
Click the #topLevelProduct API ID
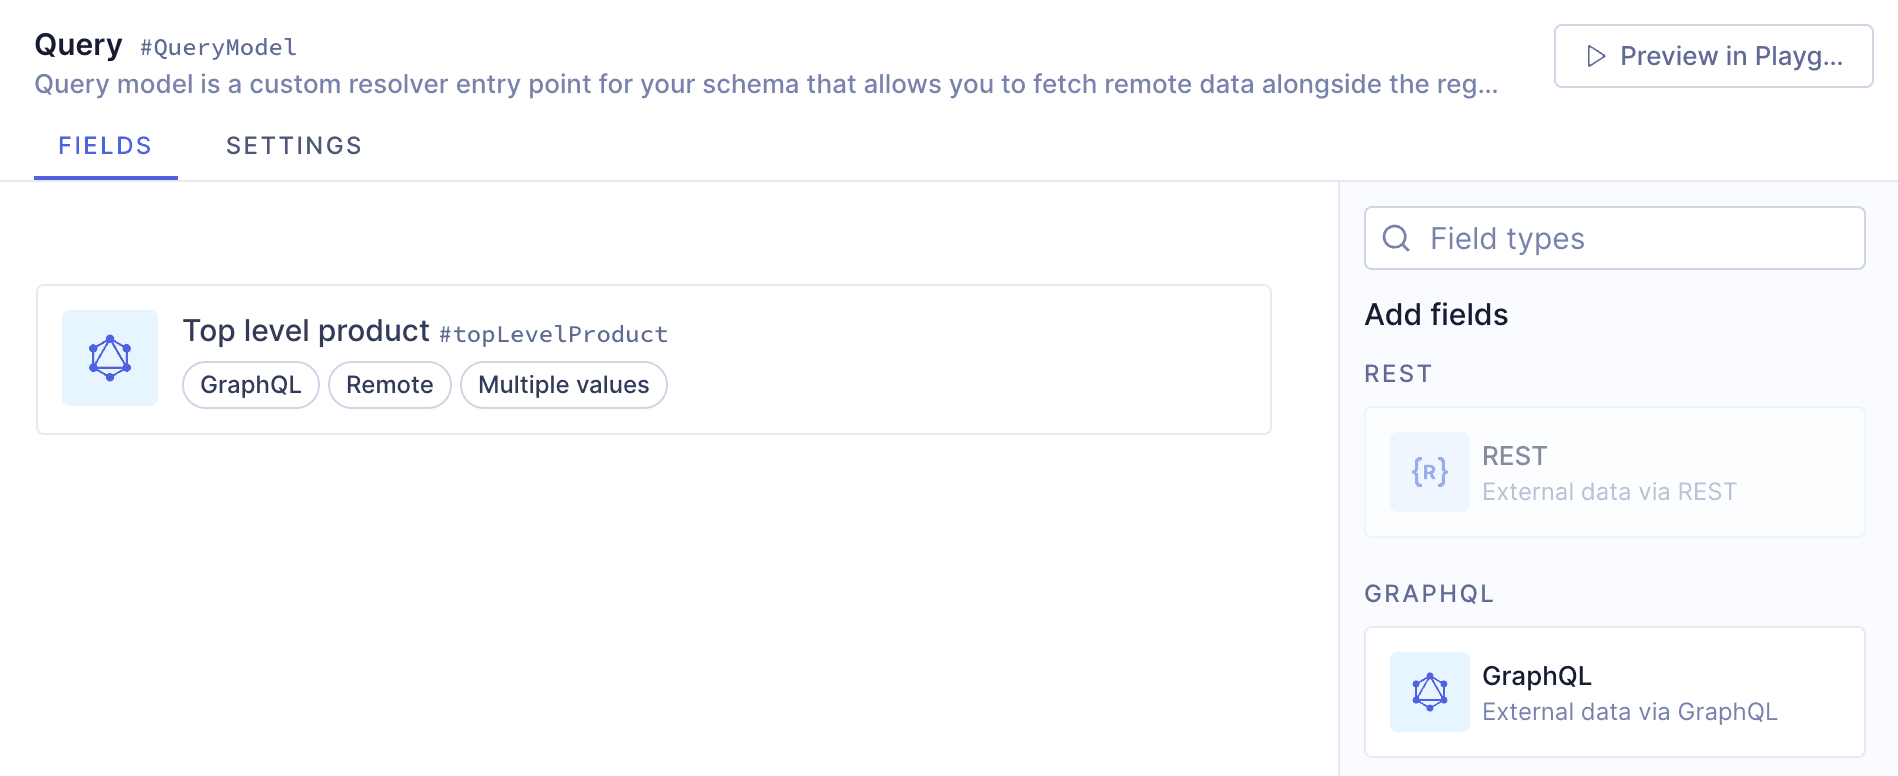coord(553,334)
